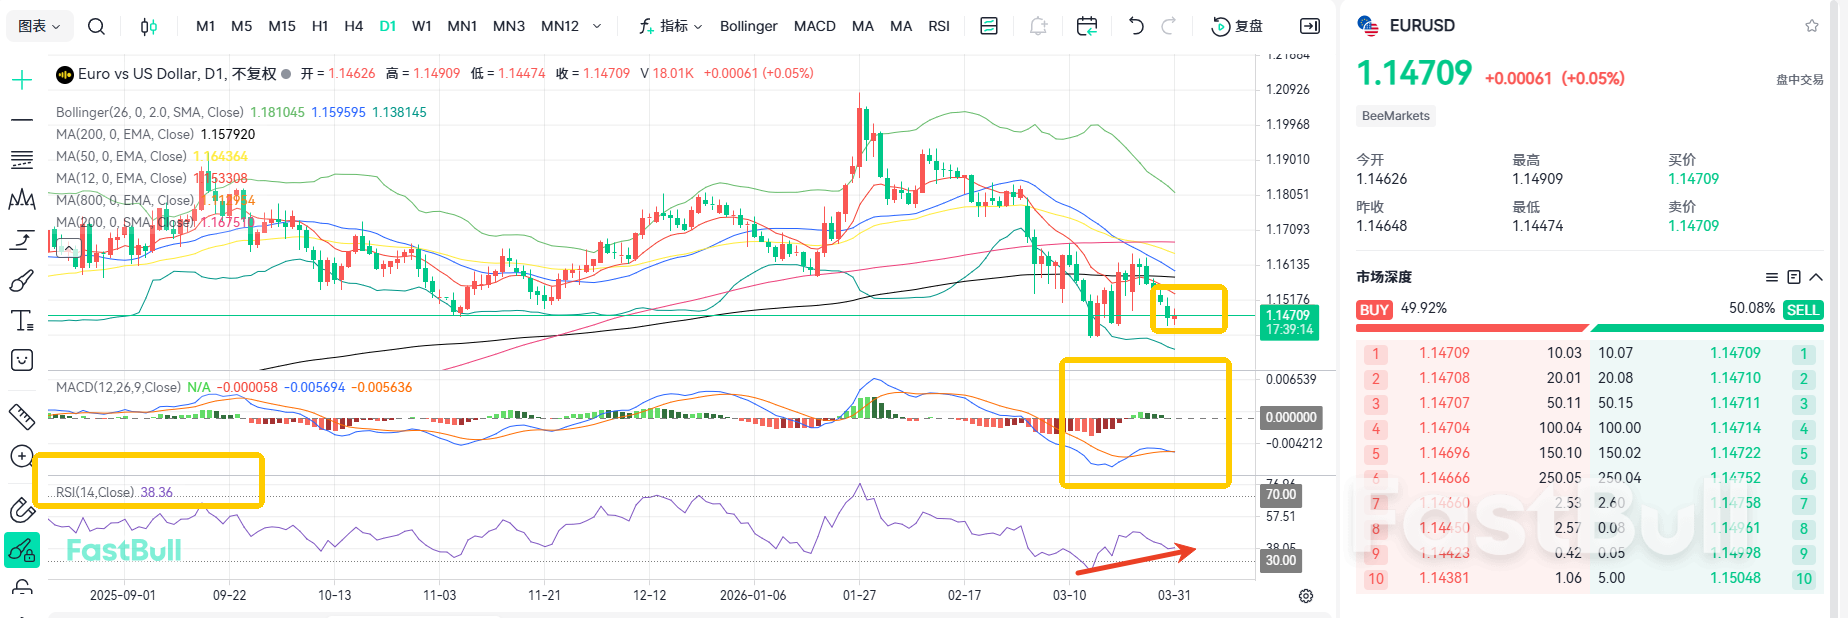Toggle the magnet snap mode
Screen dimensions: 1848x618
click(22, 510)
